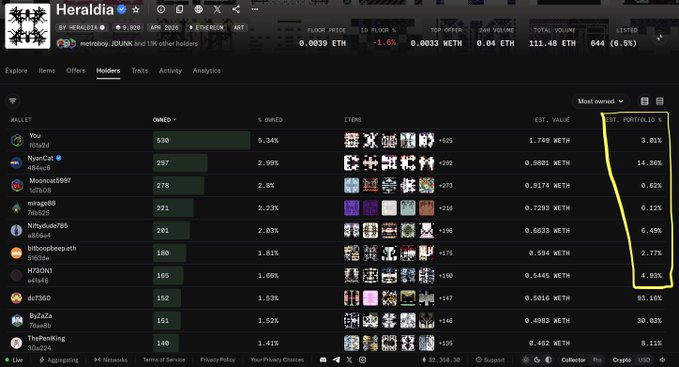This screenshot has height=367, width=679.
Task: Select the dark theme moon icon
Action: (537, 360)
